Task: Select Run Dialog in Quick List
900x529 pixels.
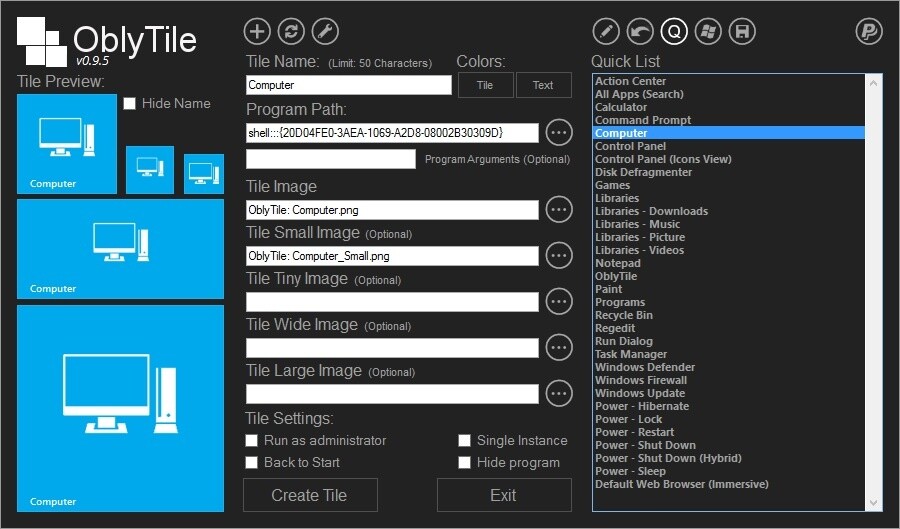Action: coord(623,341)
